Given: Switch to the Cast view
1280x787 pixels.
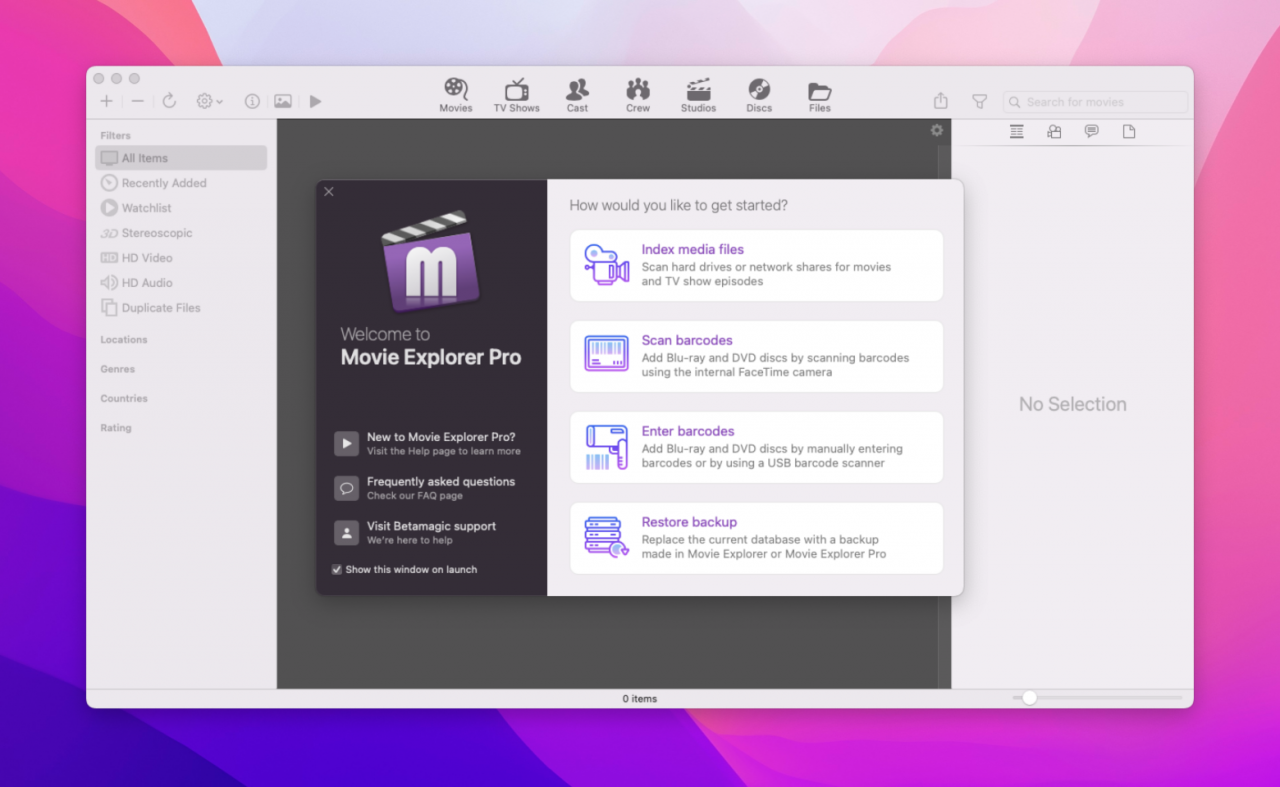Looking at the screenshot, I should tap(577, 91).
